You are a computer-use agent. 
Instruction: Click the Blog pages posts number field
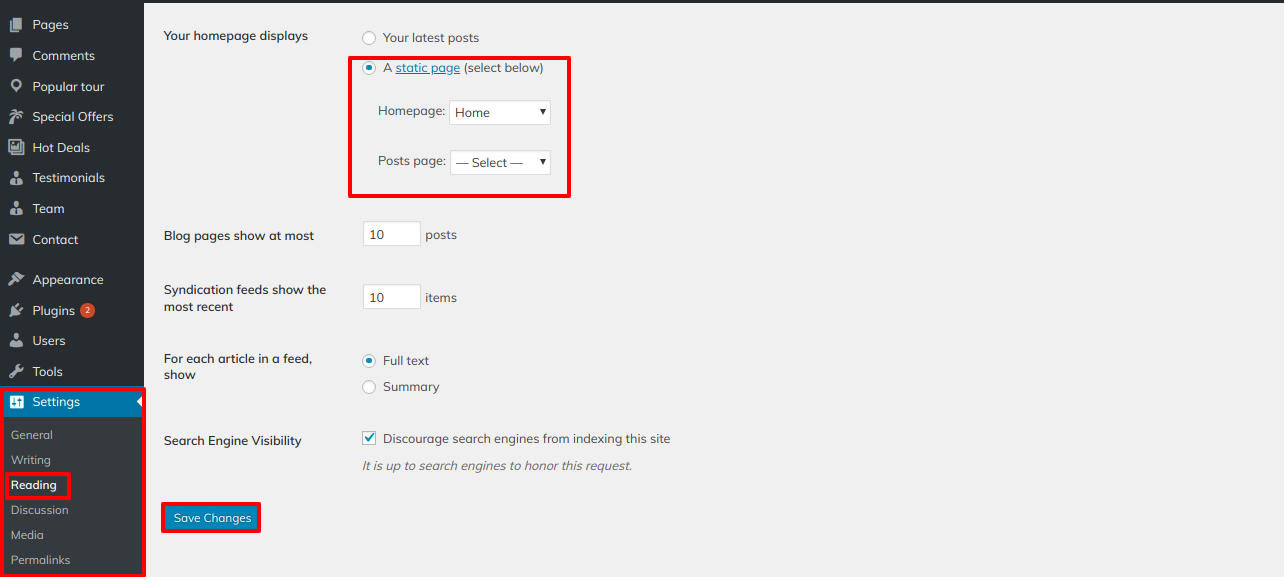391,233
